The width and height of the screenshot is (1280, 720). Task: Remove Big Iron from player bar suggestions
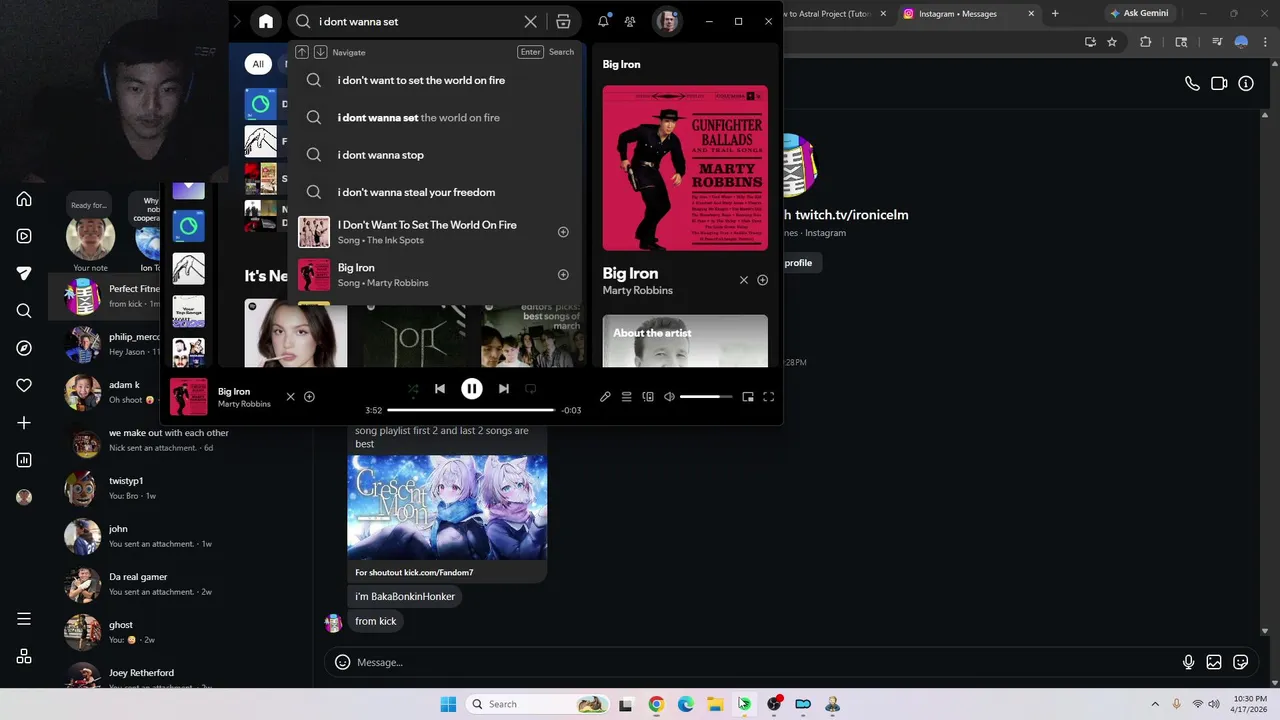point(290,397)
